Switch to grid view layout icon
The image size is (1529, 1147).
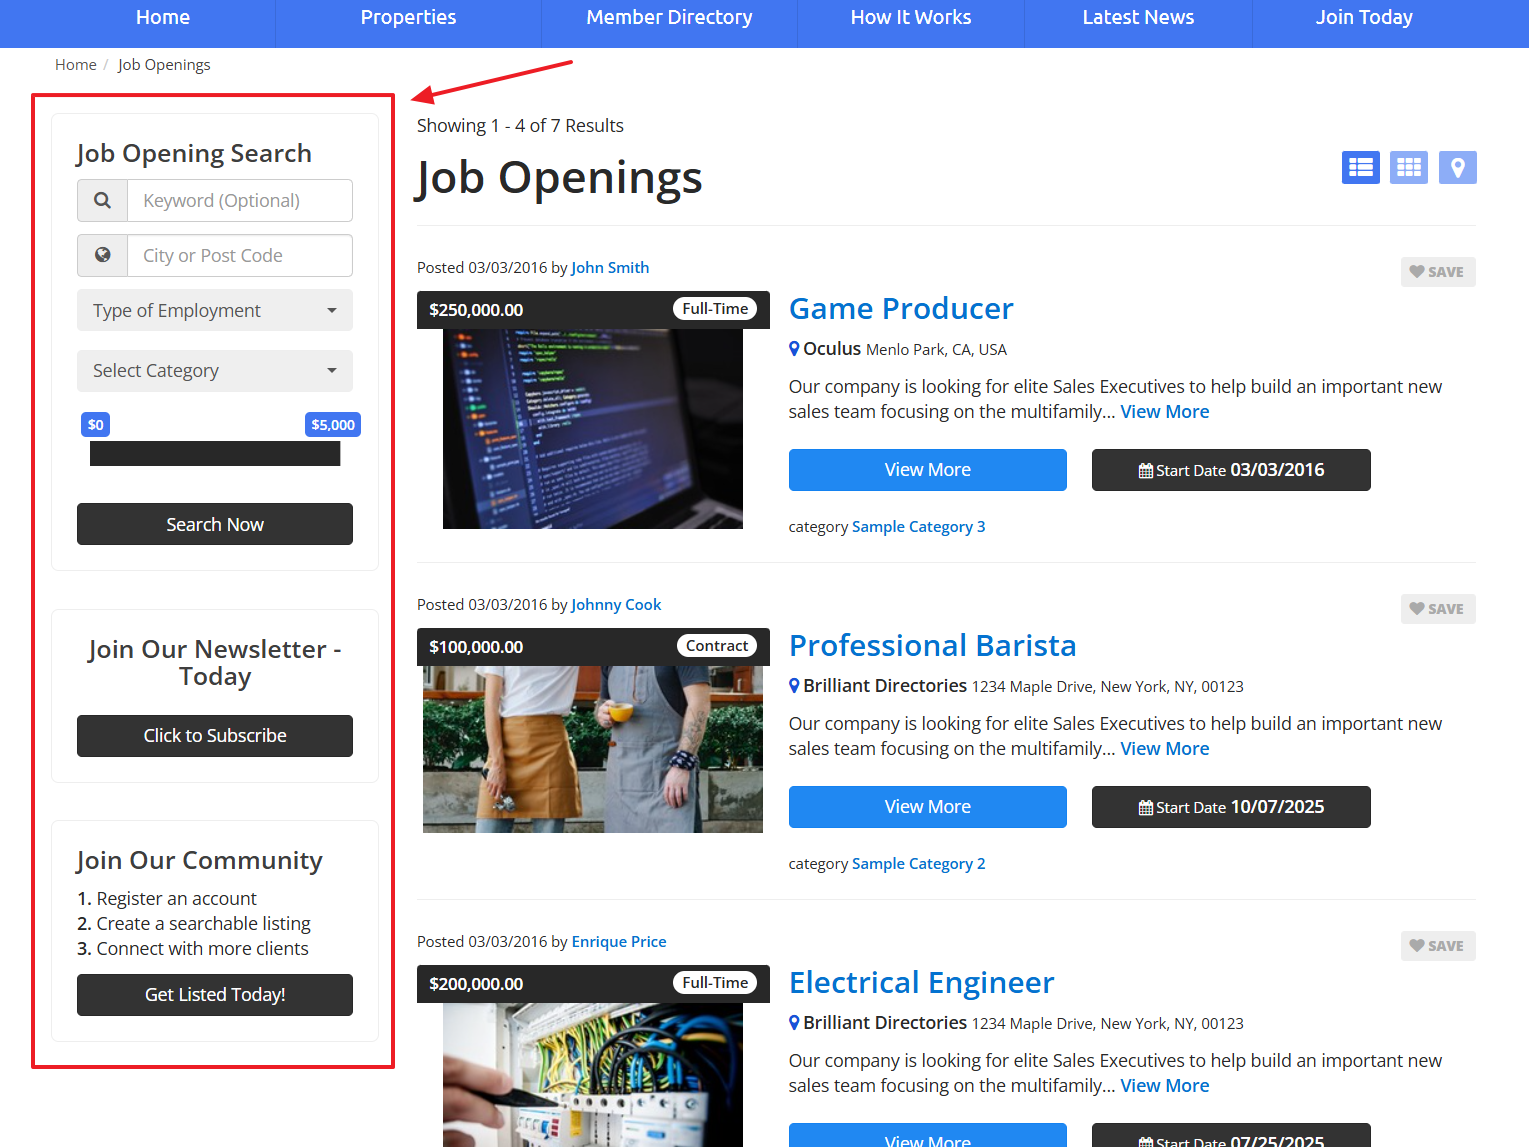click(x=1409, y=167)
